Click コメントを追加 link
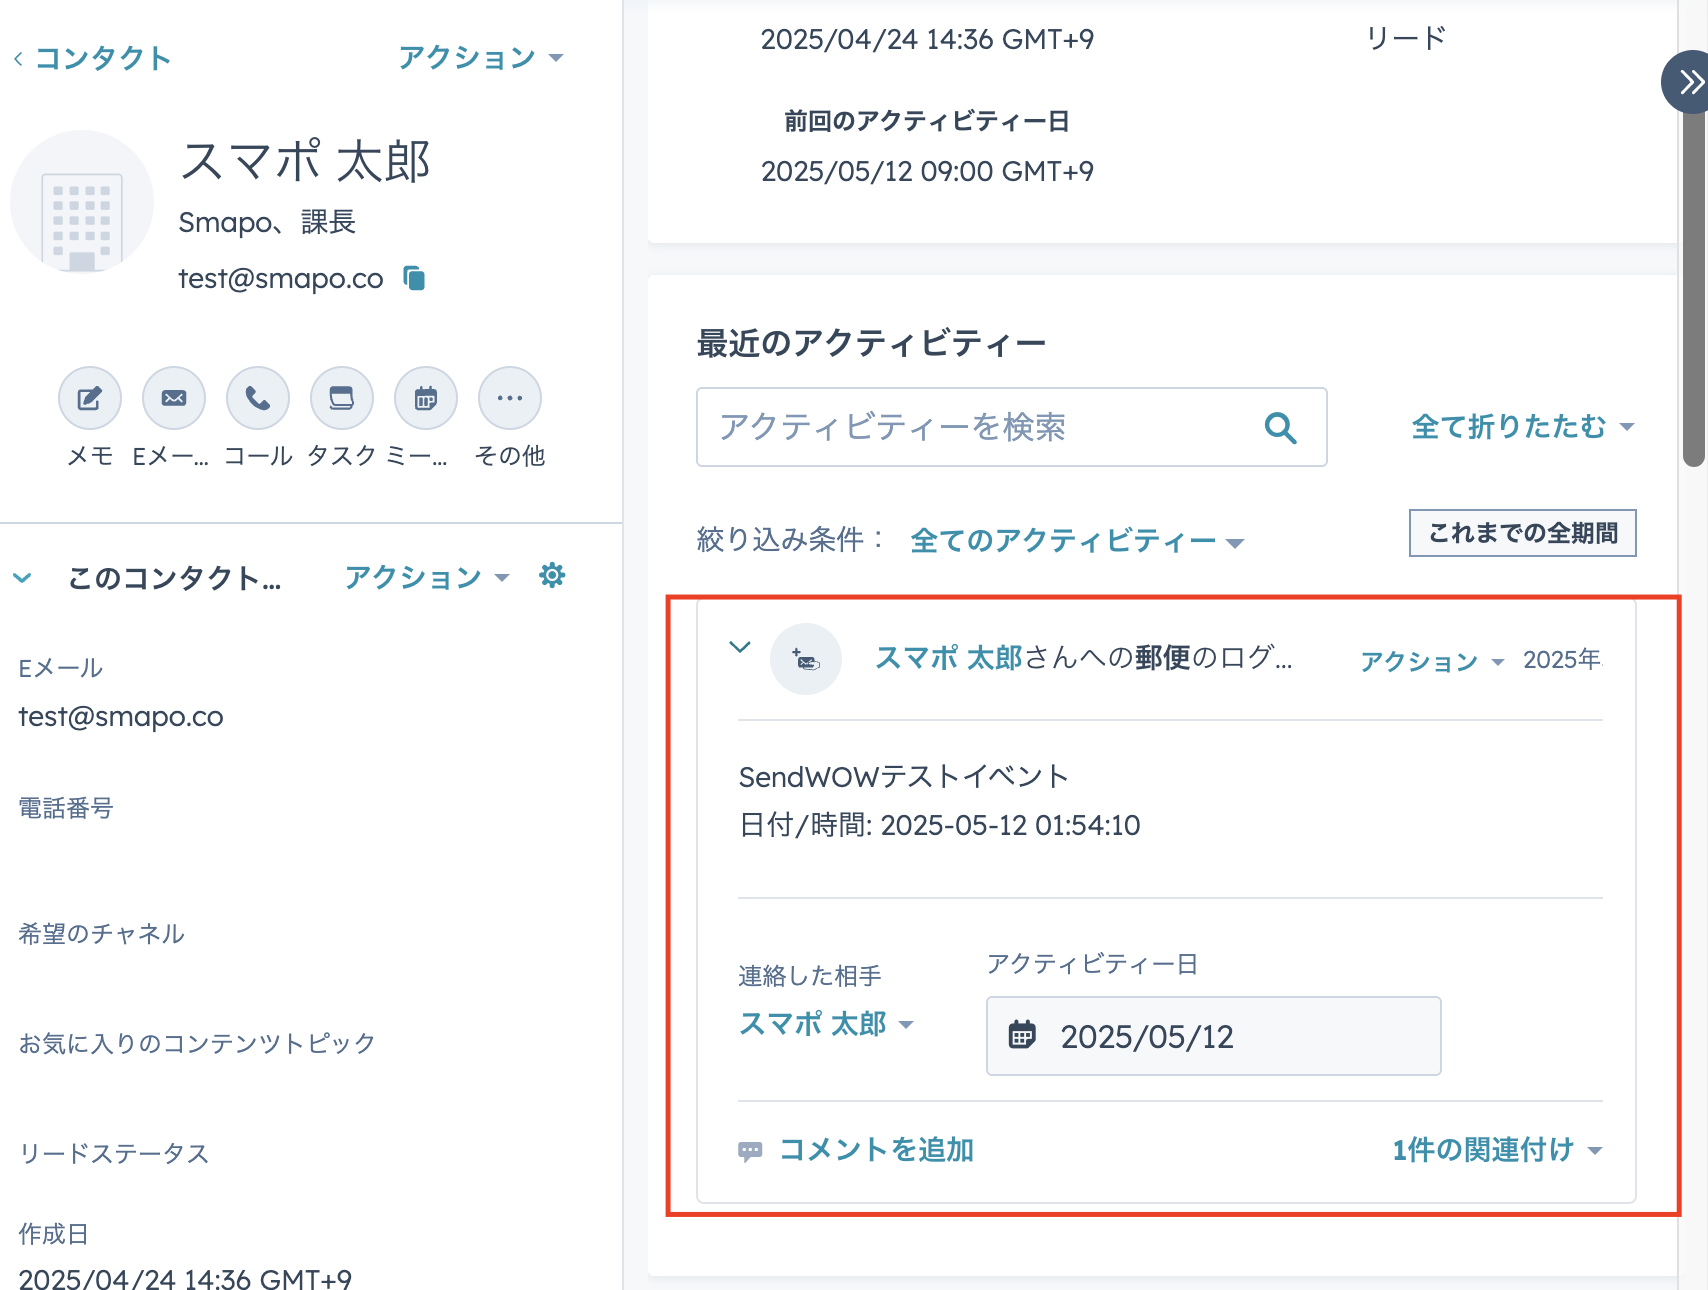 pyautogui.click(x=876, y=1150)
